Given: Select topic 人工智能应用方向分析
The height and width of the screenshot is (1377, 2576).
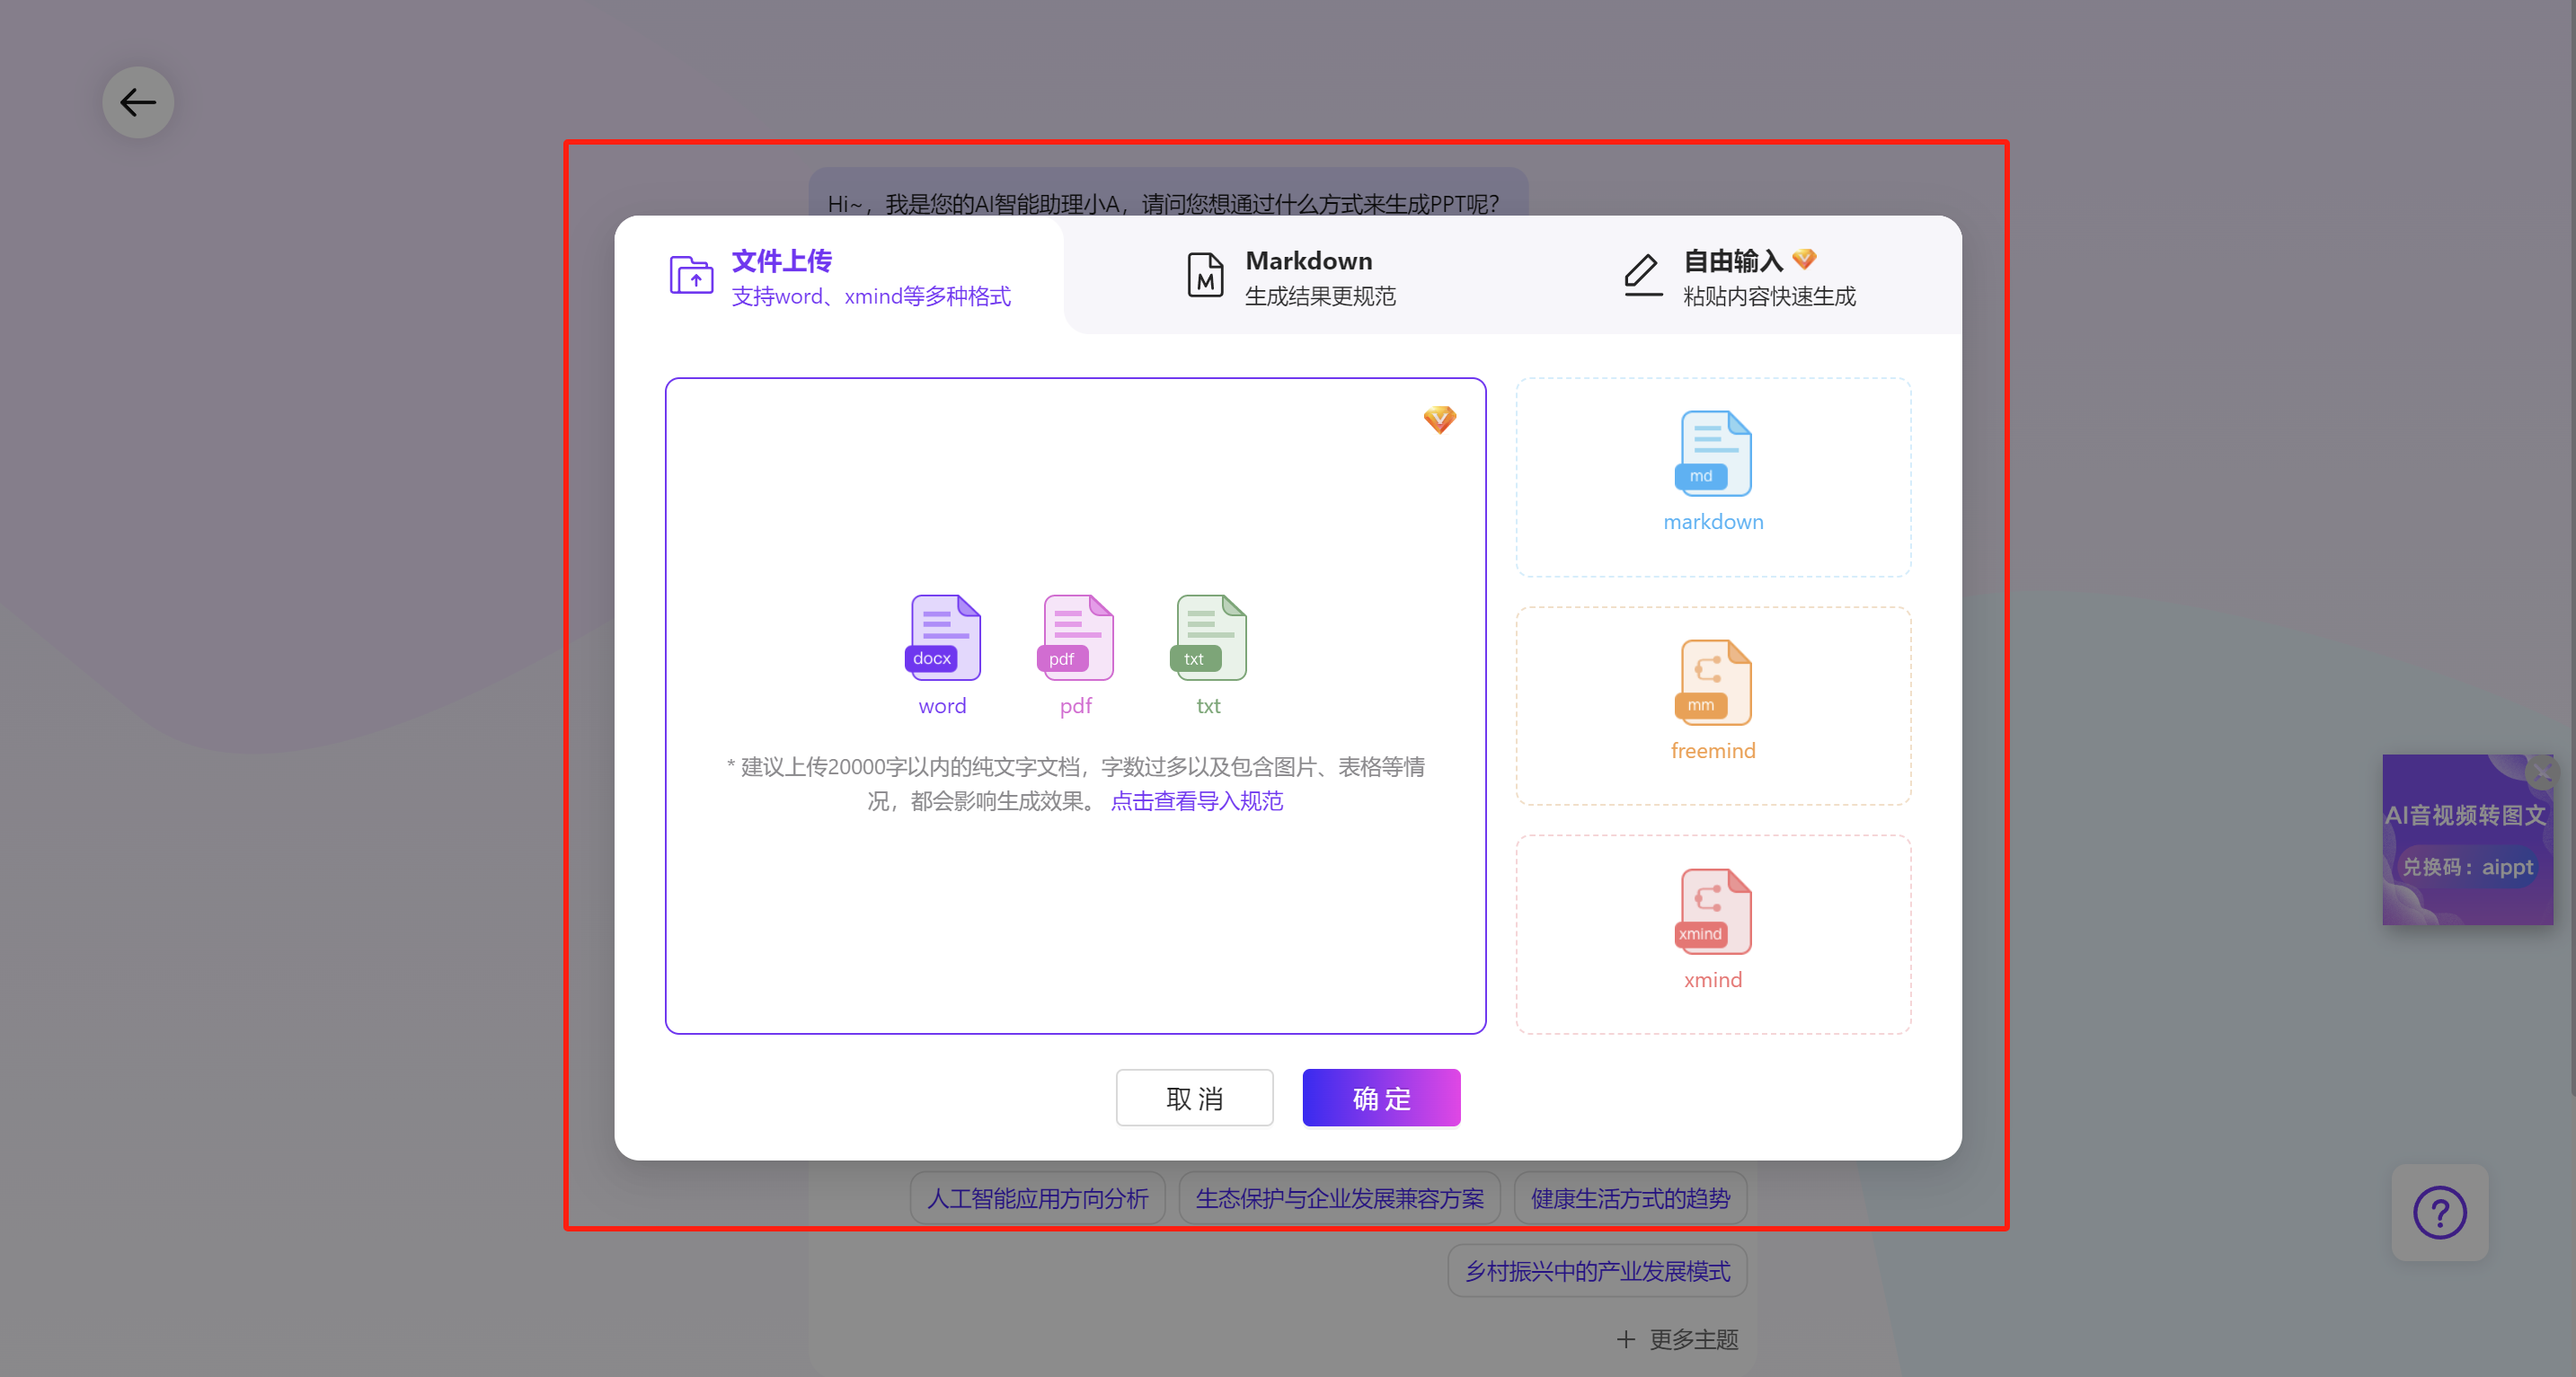Looking at the screenshot, I should pyautogui.click(x=1037, y=1198).
